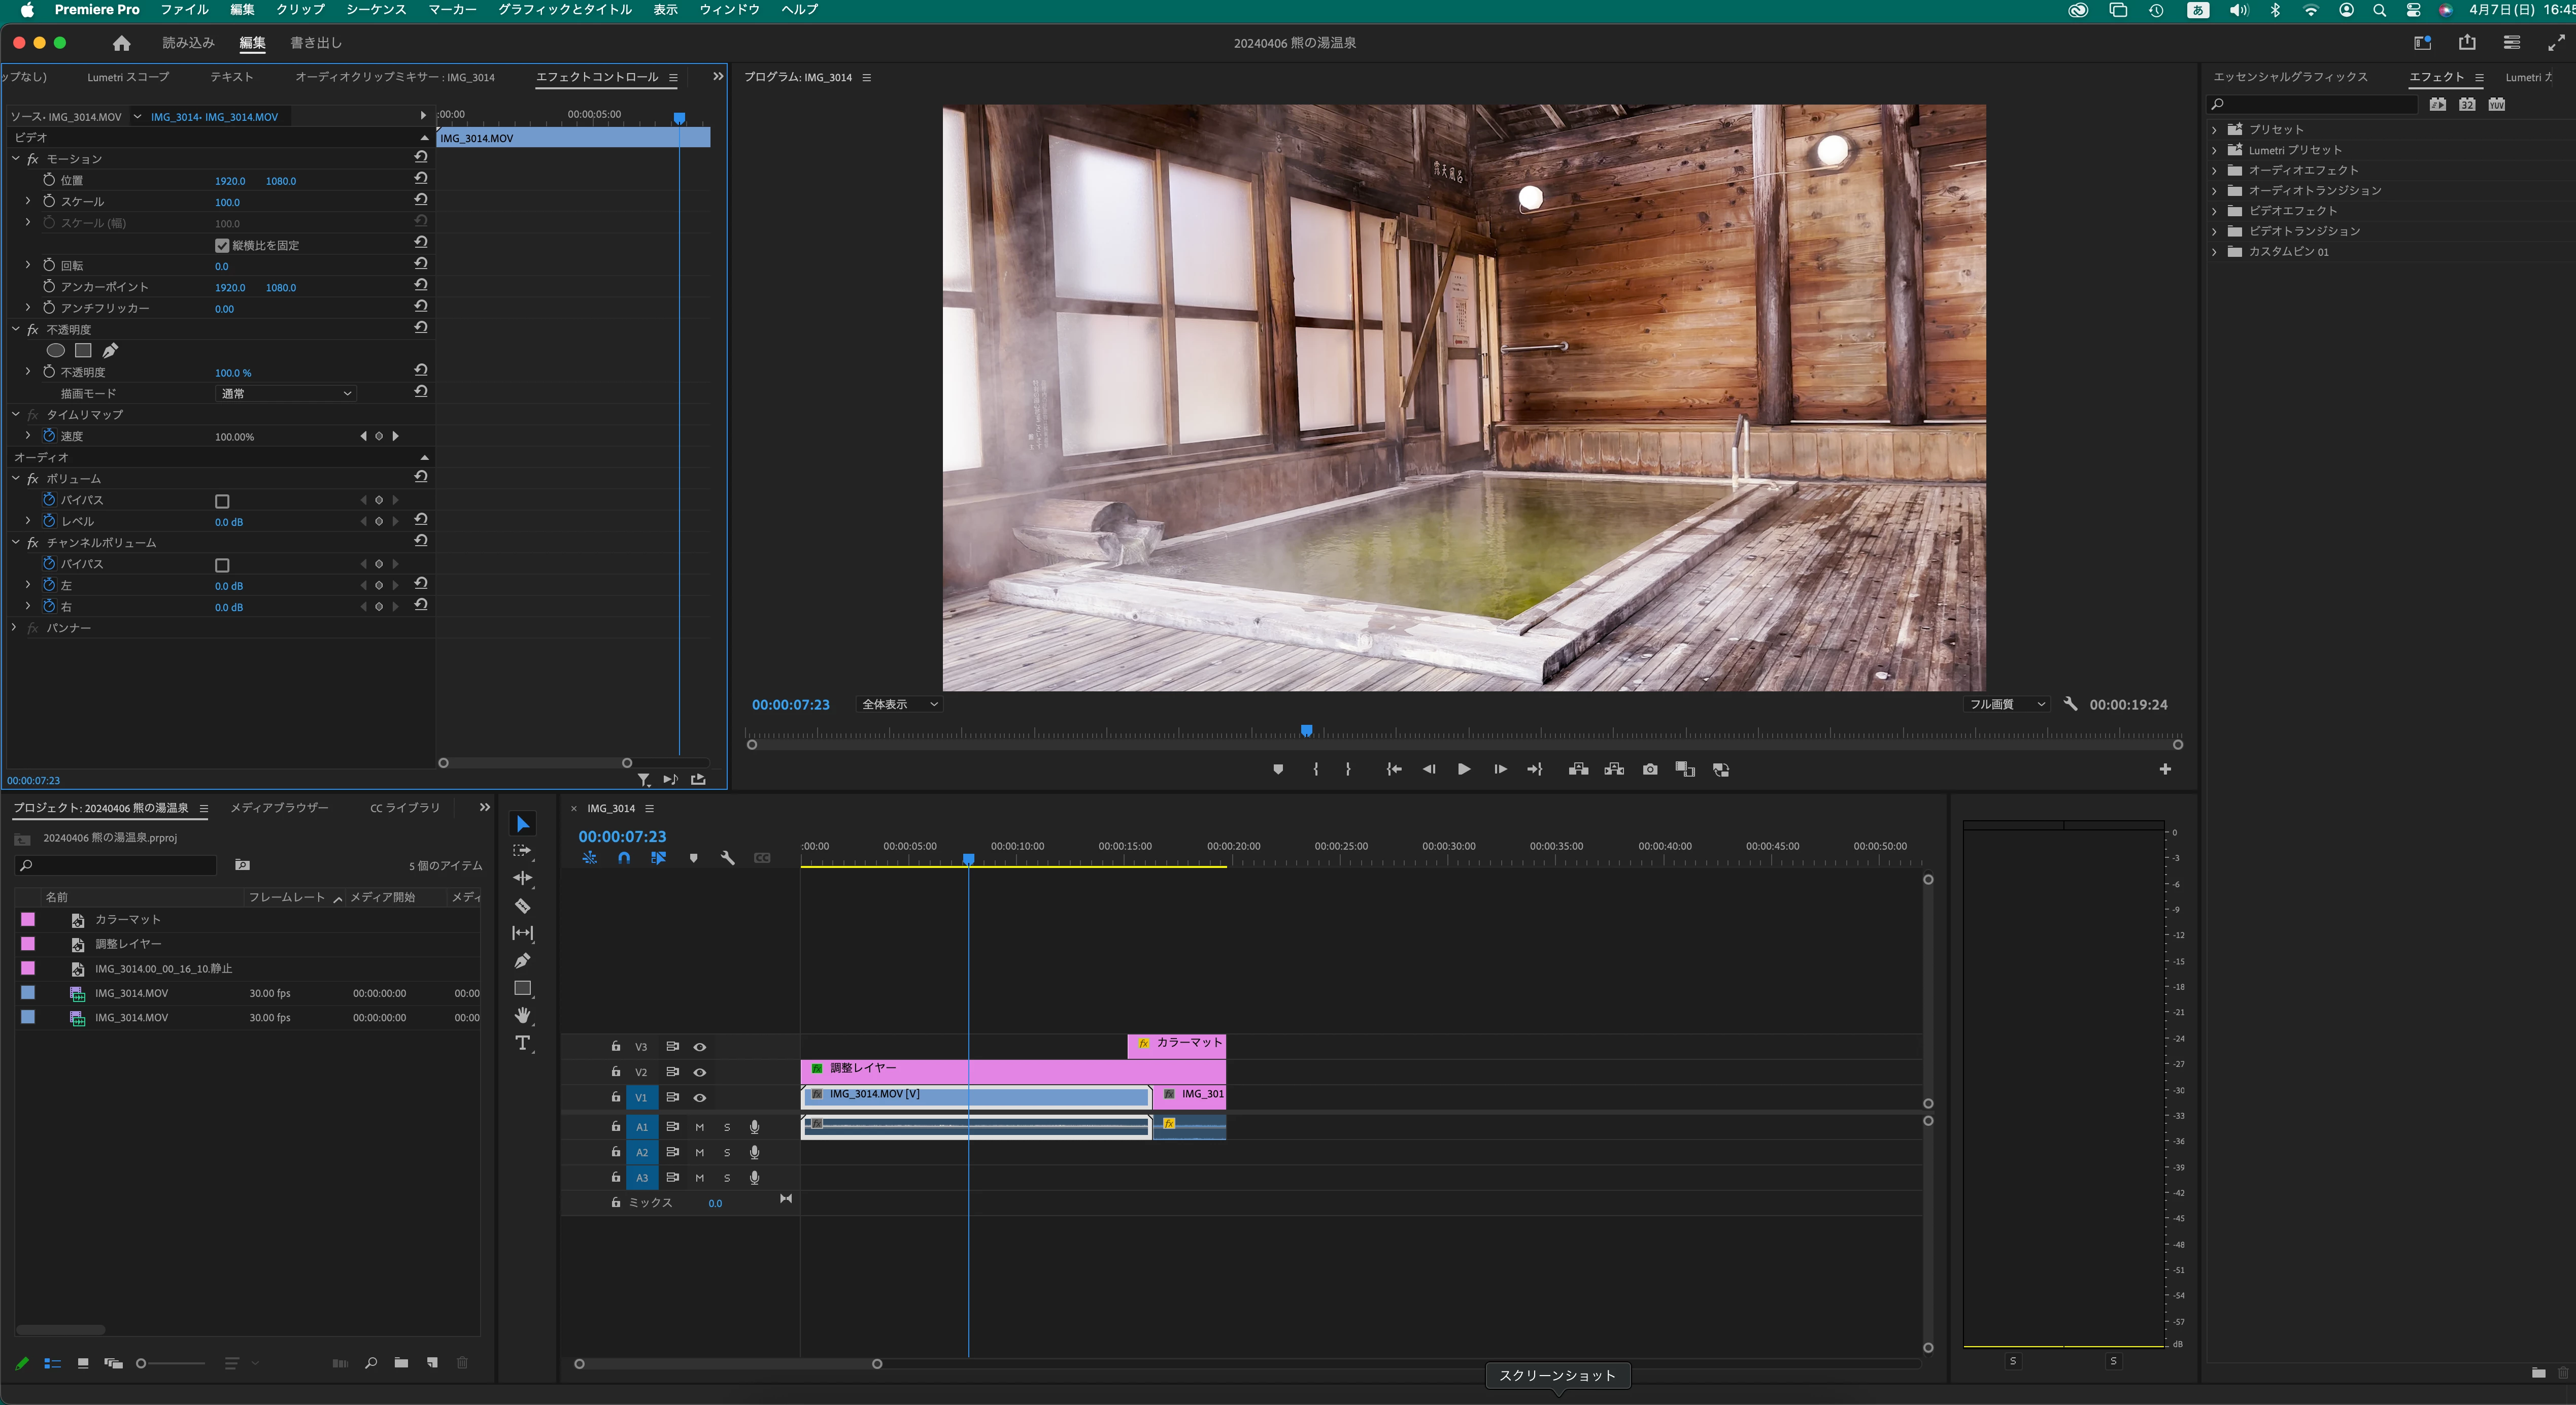
Task: Click the project panel icon size zoom slider
Action: pyautogui.click(x=142, y=1363)
